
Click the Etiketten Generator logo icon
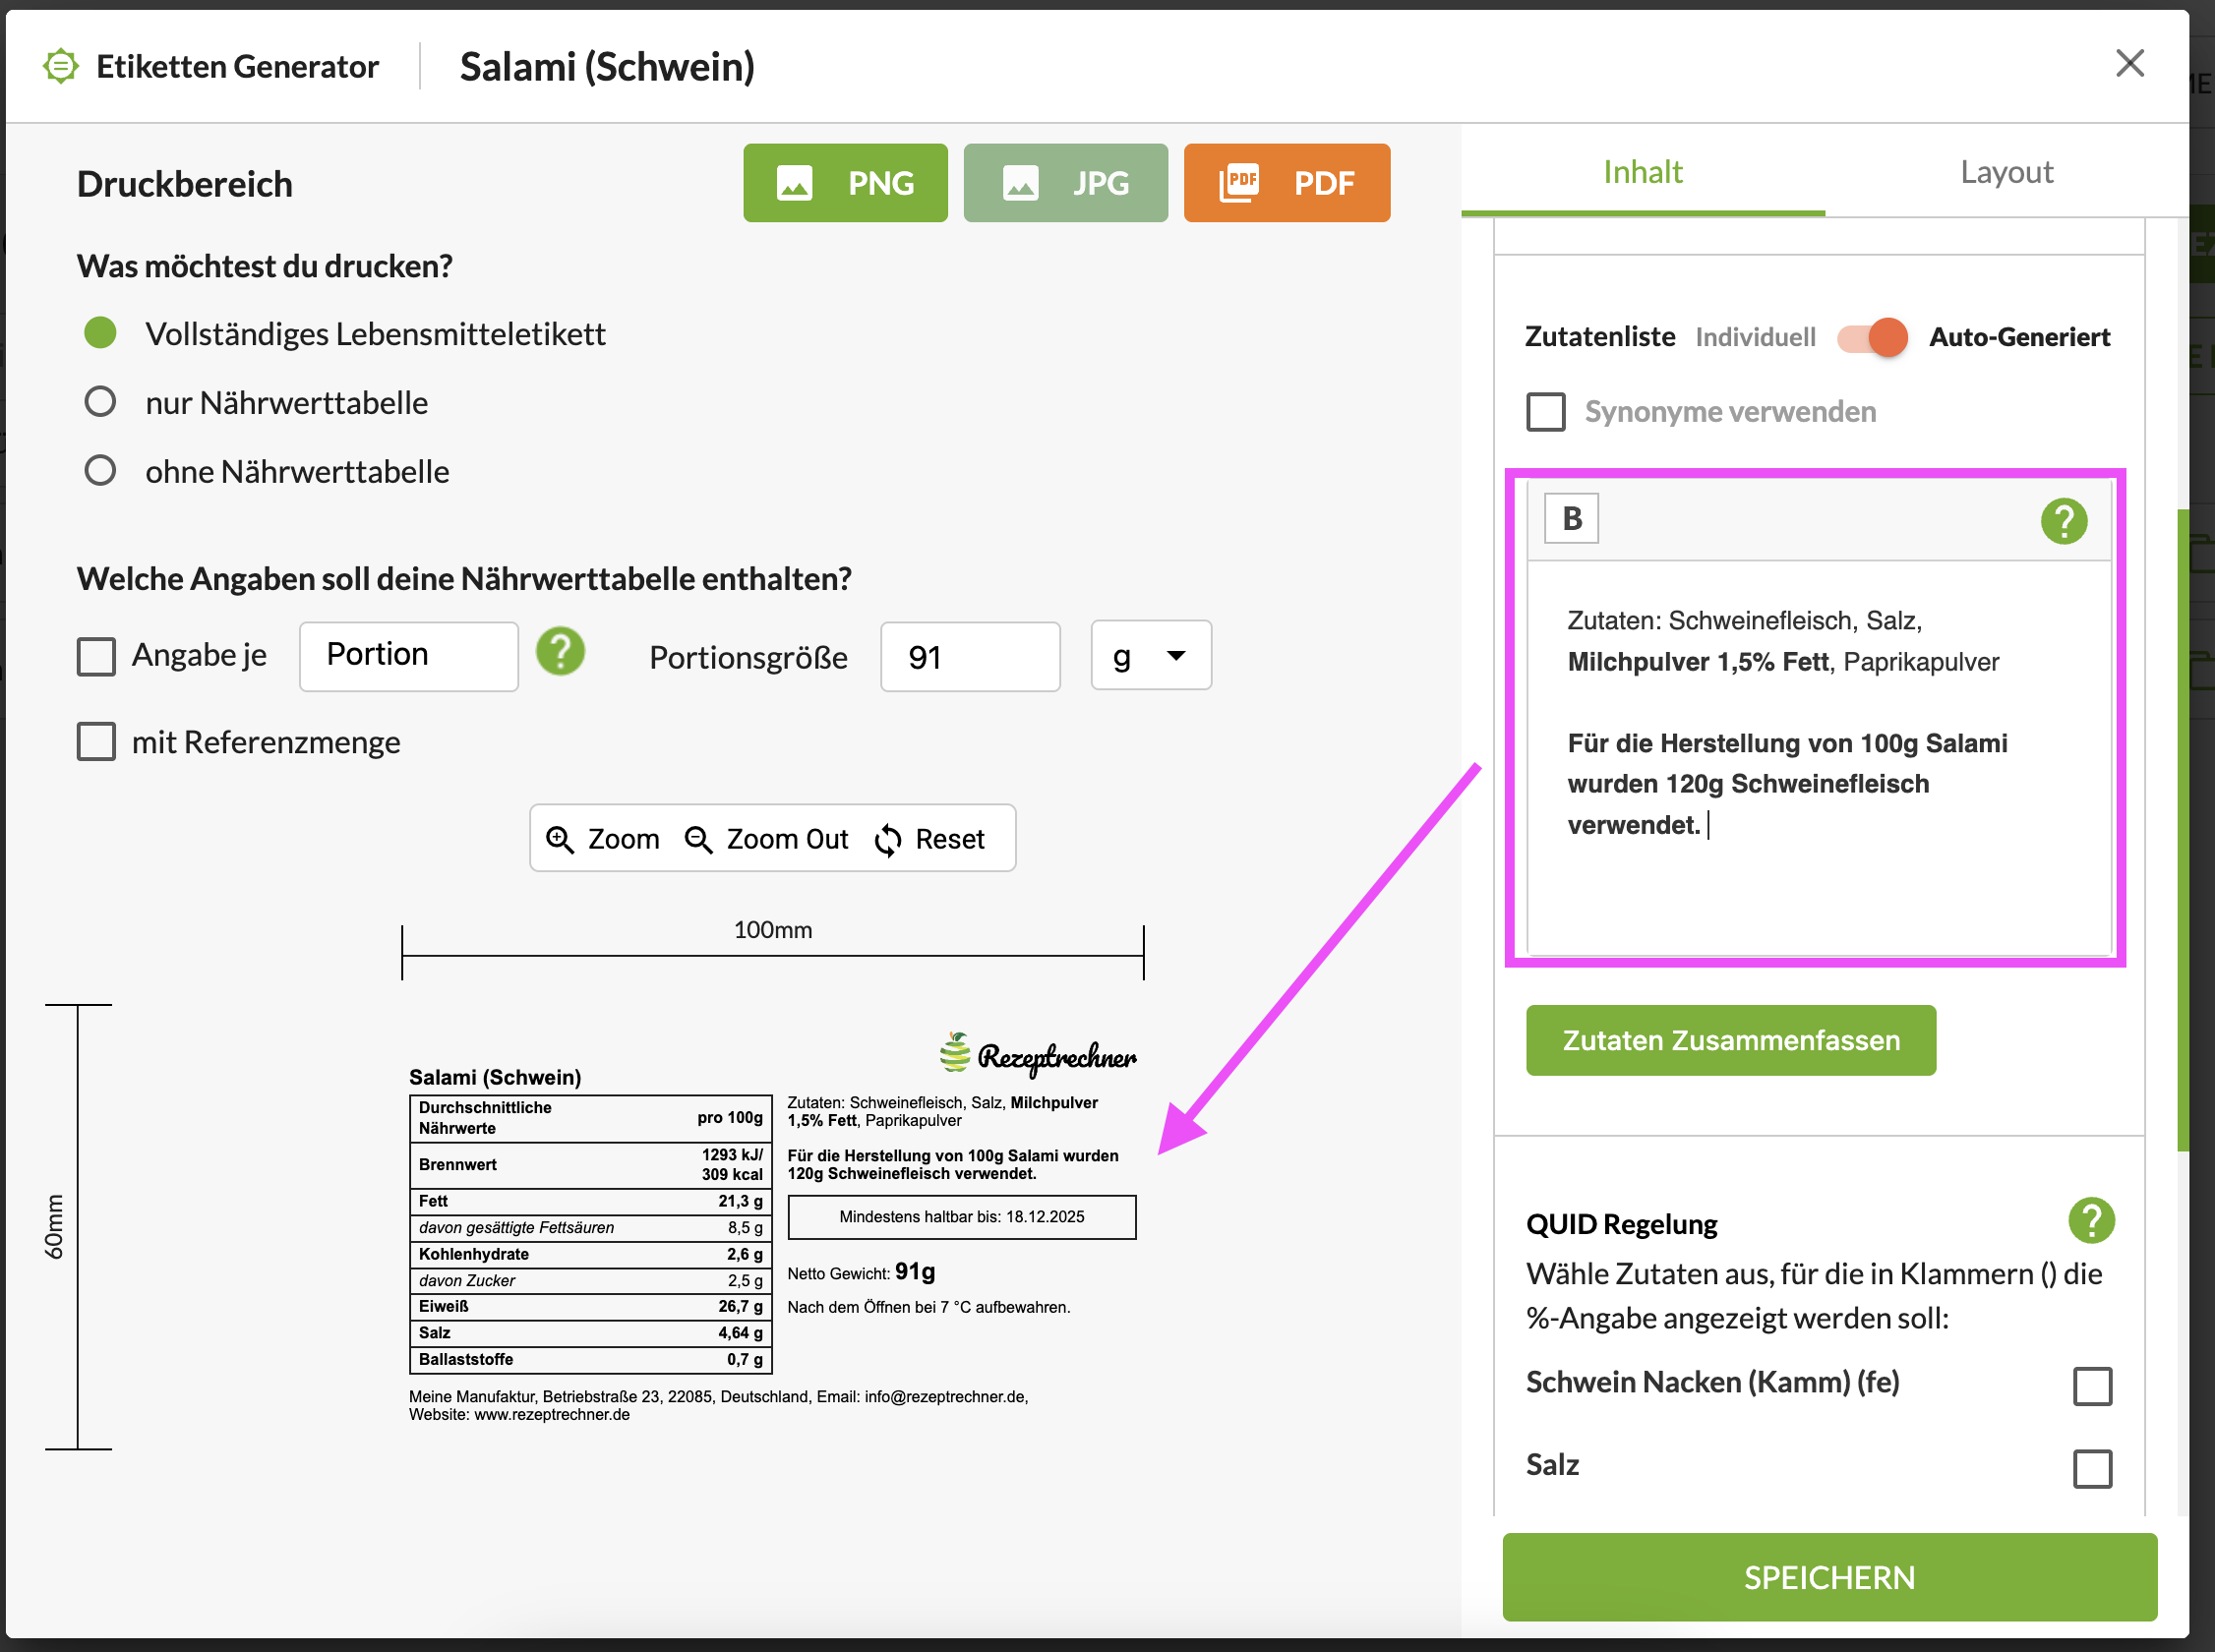click(61, 66)
